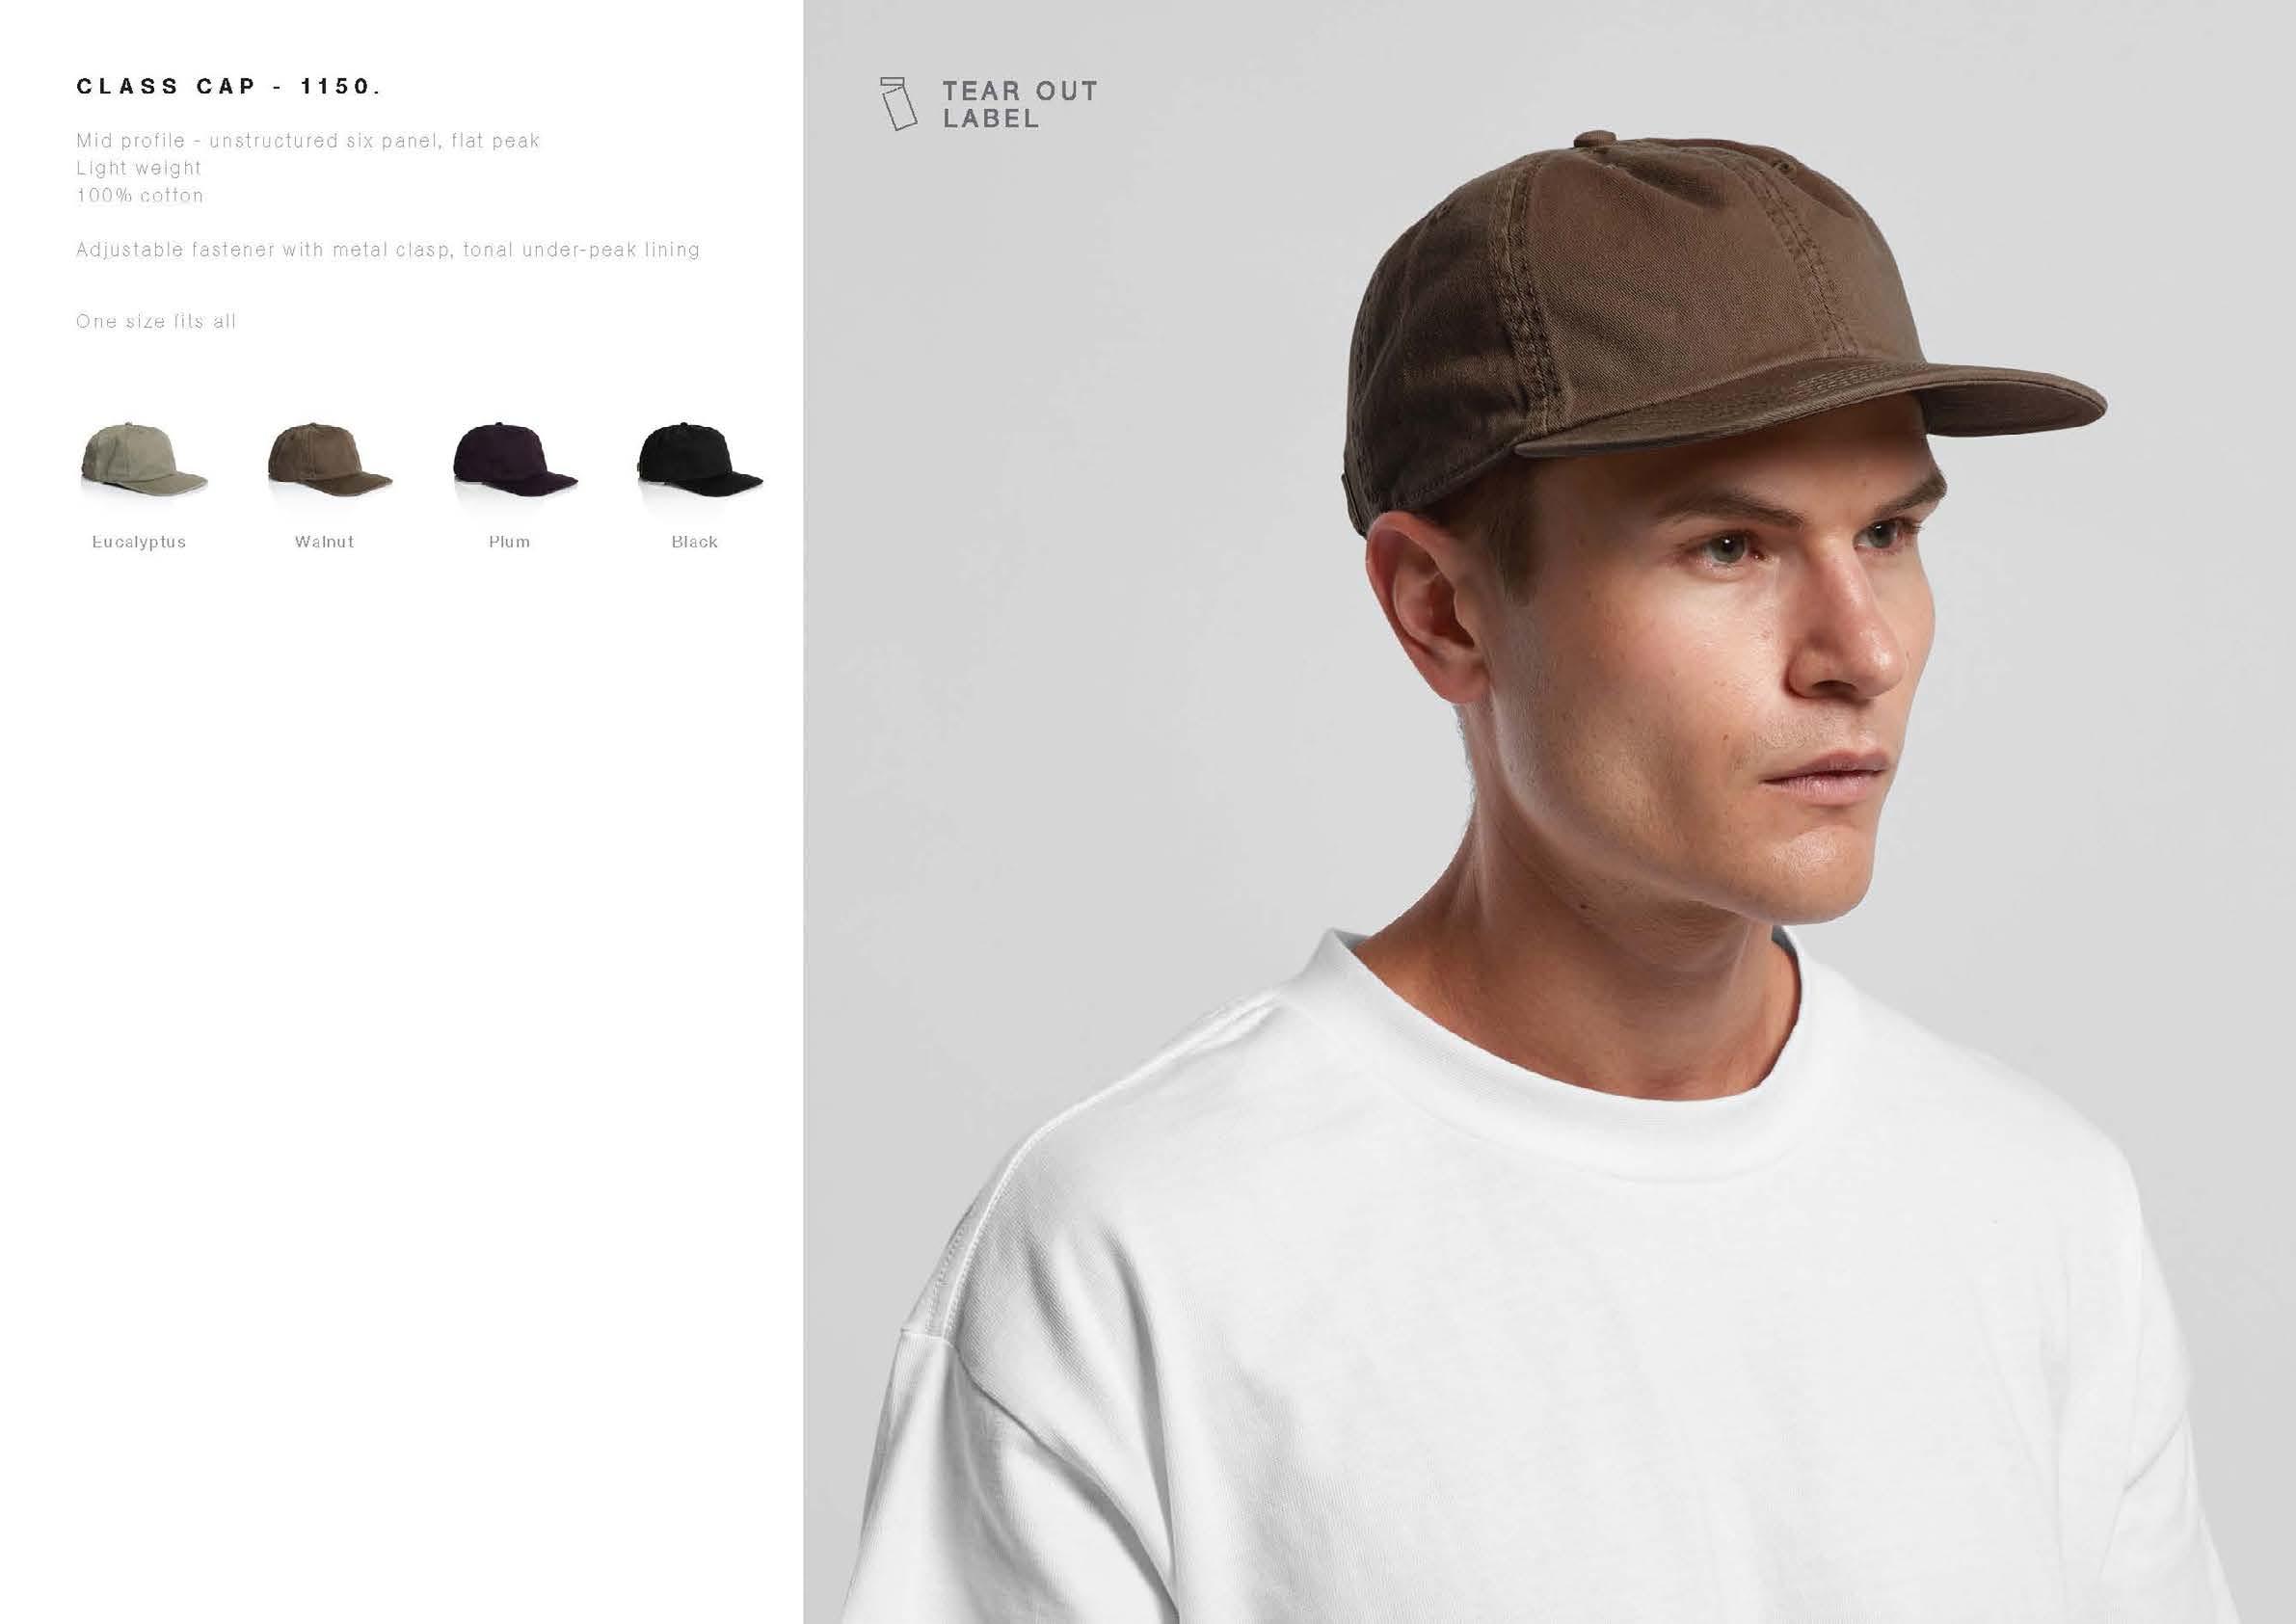Image resolution: width=2296 pixels, height=1624 pixels.
Task: Click the Walnut color label
Action: (x=324, y=542)
